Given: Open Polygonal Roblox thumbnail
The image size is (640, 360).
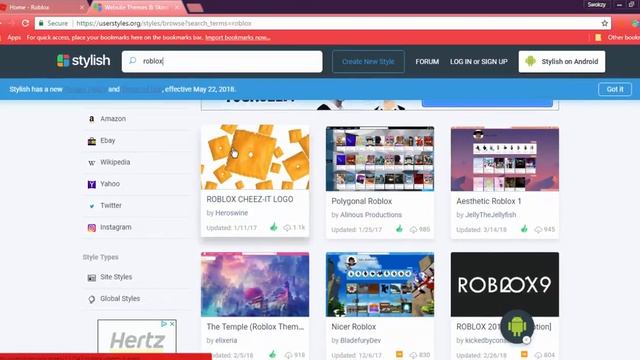Looking at the screenshot, I should point(380,159).
